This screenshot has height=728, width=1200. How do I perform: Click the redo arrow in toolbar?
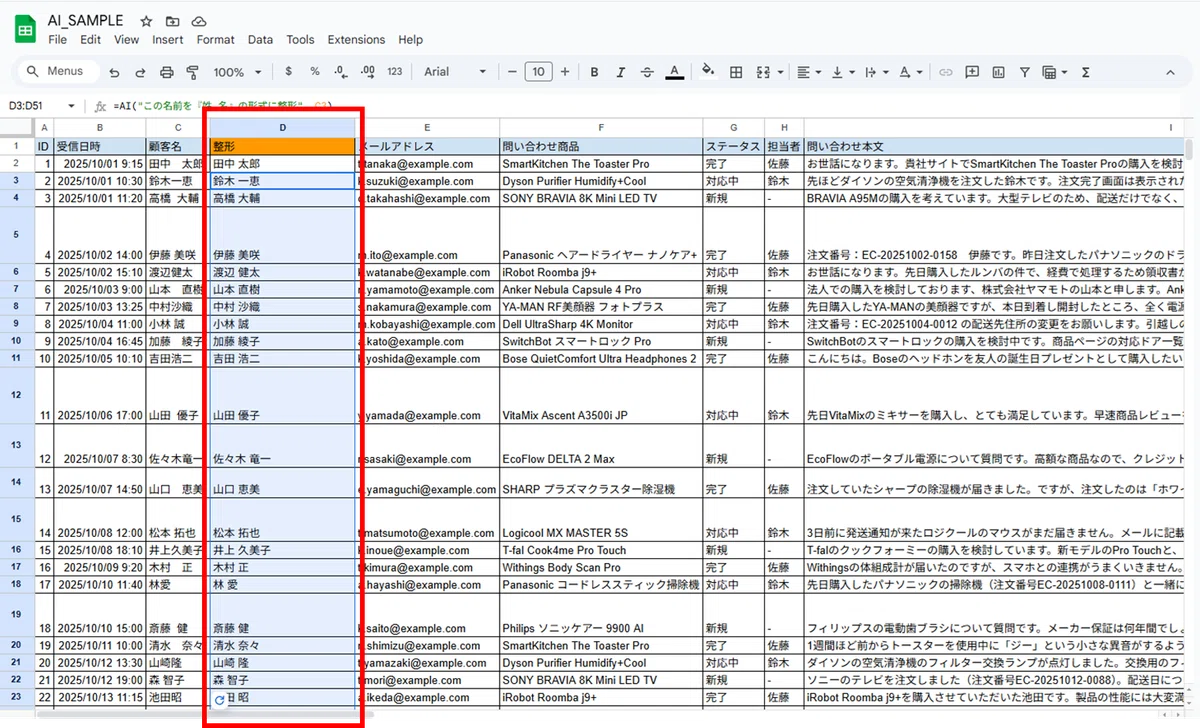pos(140,72)
